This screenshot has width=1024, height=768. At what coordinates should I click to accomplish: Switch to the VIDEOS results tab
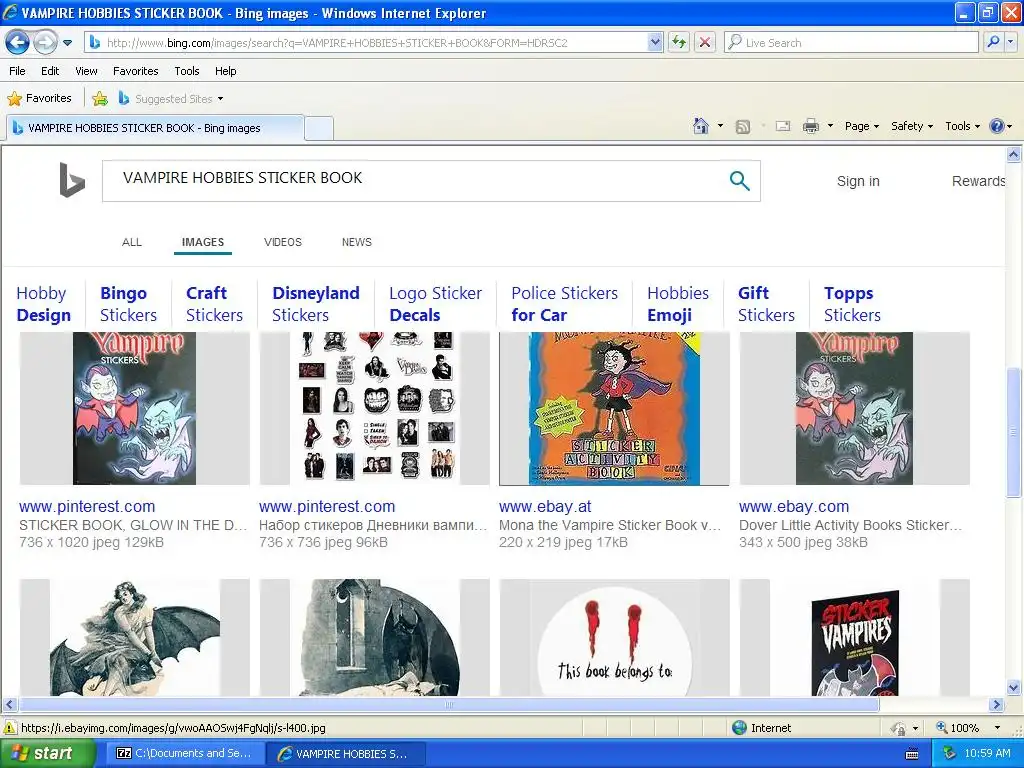pyautogui.click(x=283, y=242)
